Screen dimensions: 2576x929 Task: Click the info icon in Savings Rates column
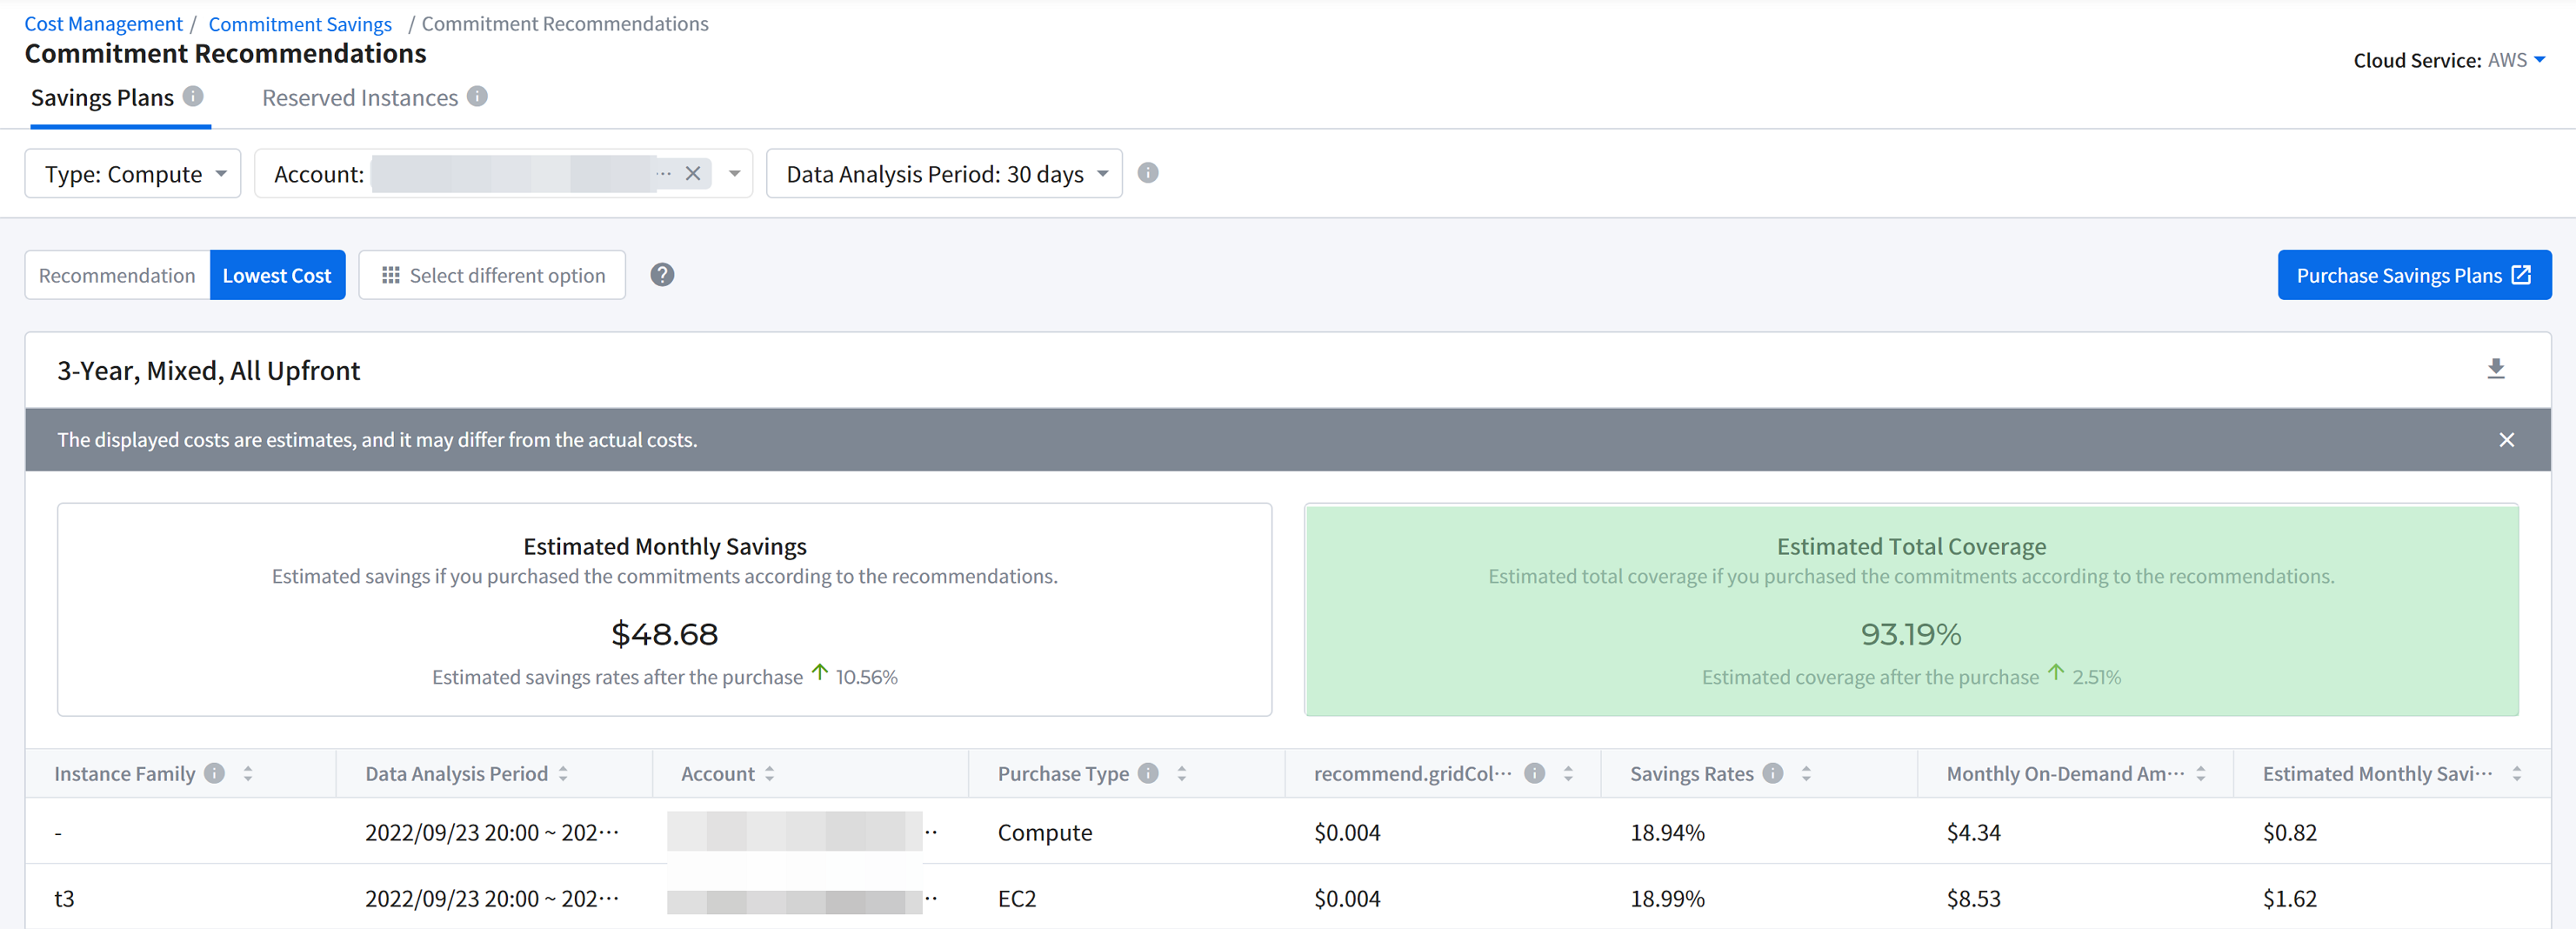[1773, 773]
